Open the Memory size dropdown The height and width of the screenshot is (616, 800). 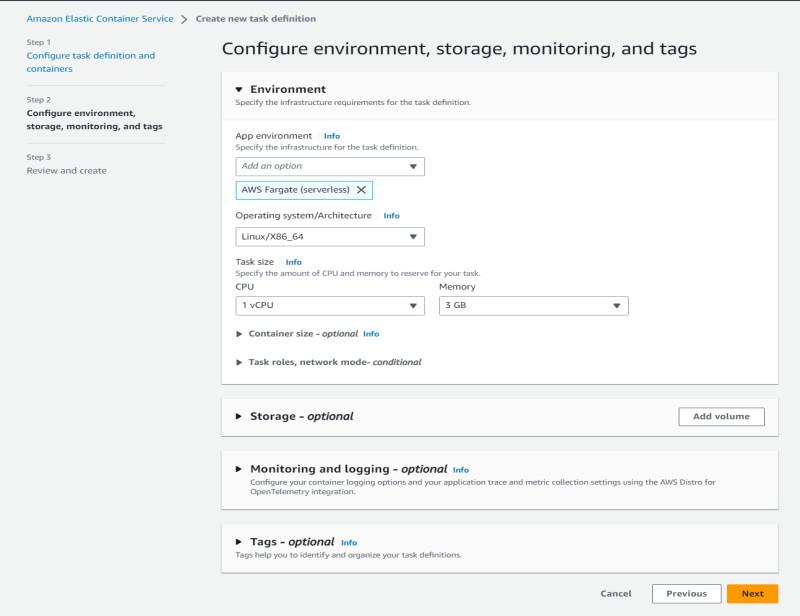pyautogui.click(x=533, y=306)
